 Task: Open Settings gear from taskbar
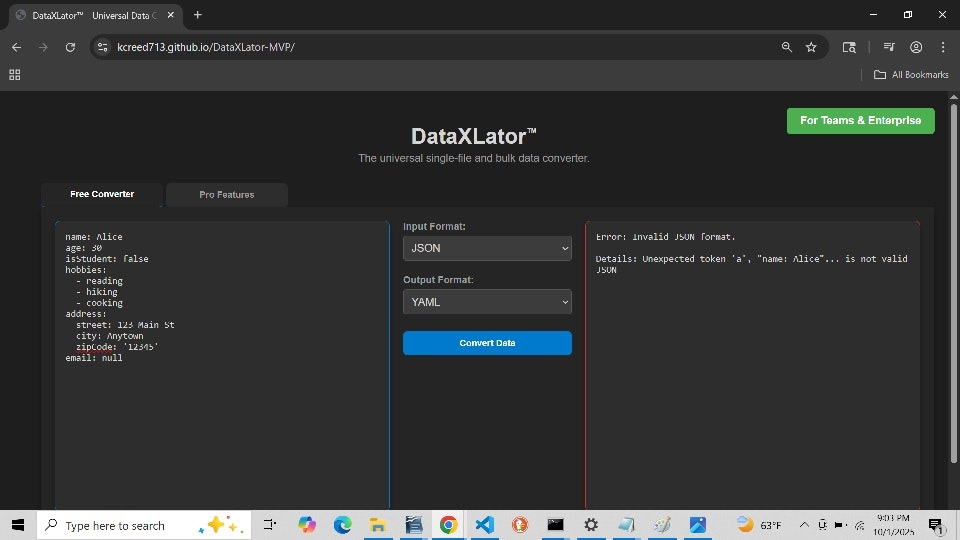[x=591, y=525]
